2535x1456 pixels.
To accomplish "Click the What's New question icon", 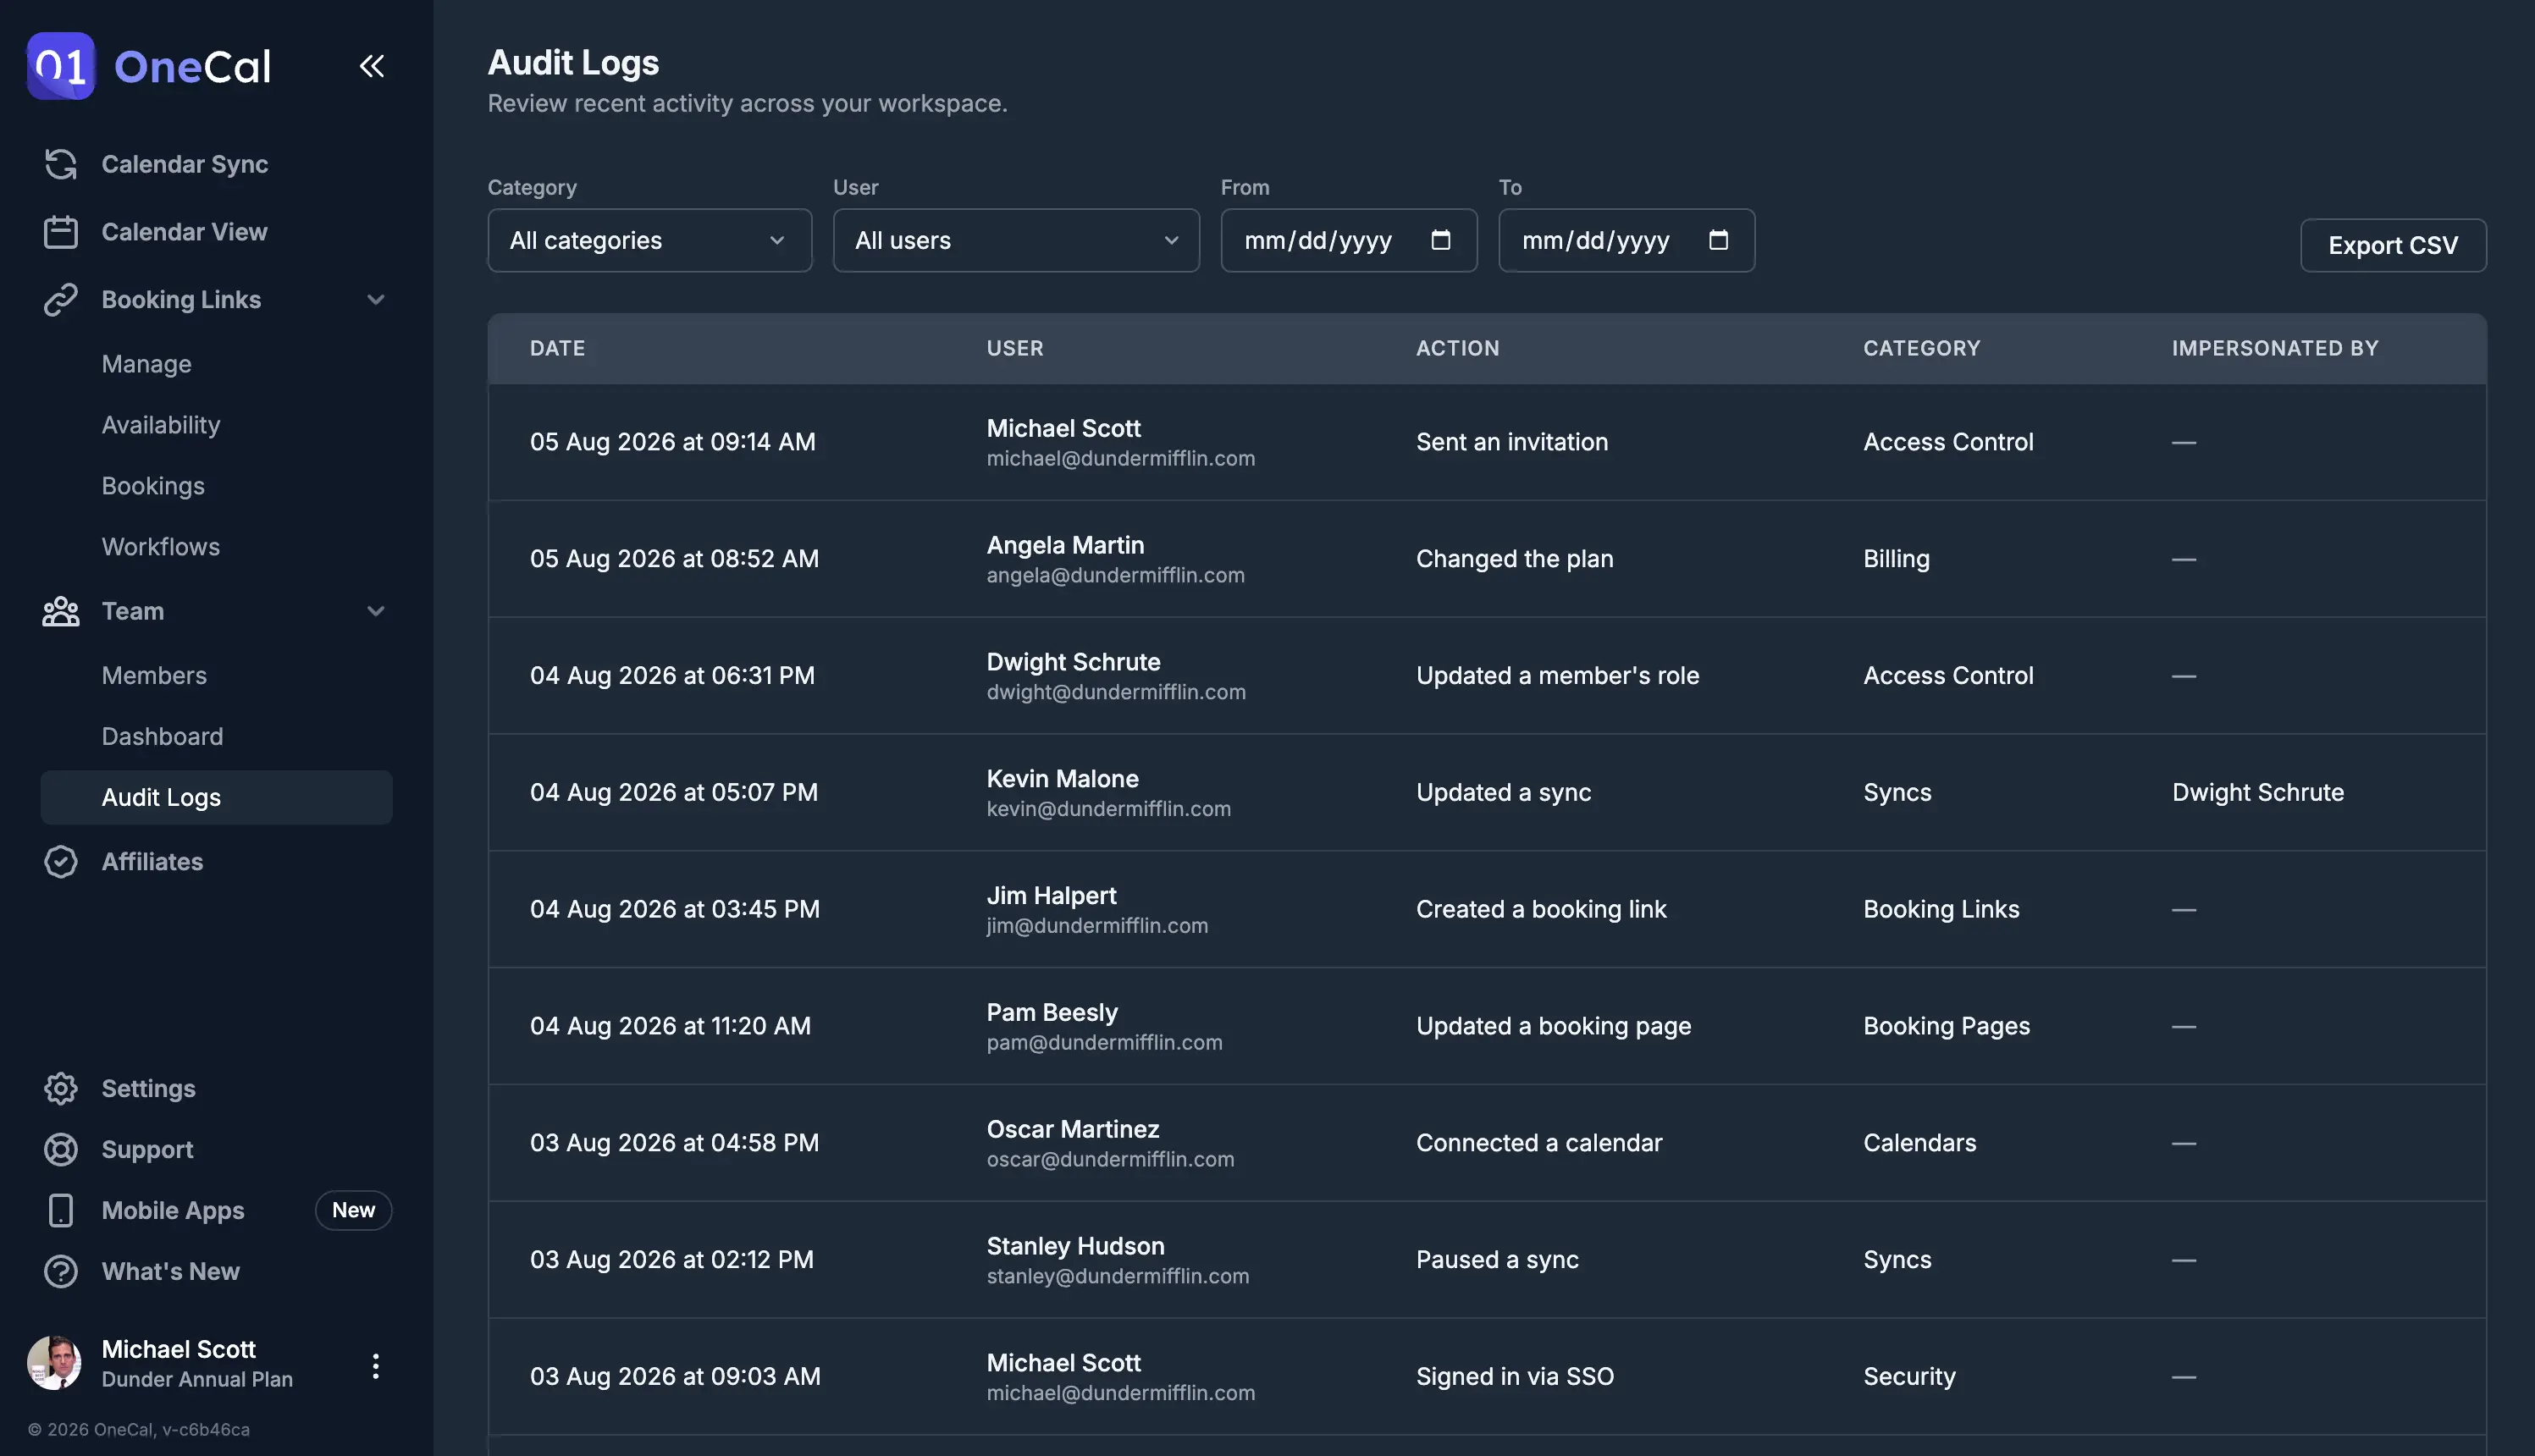I will (x=61, y=1272).
